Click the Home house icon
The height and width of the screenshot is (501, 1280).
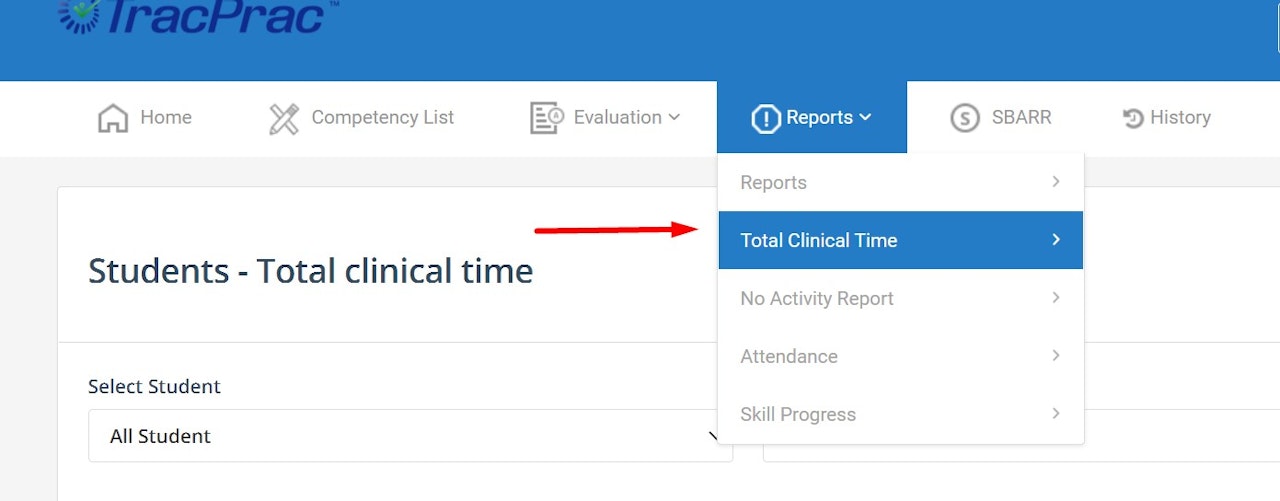(x=113, y=118)
